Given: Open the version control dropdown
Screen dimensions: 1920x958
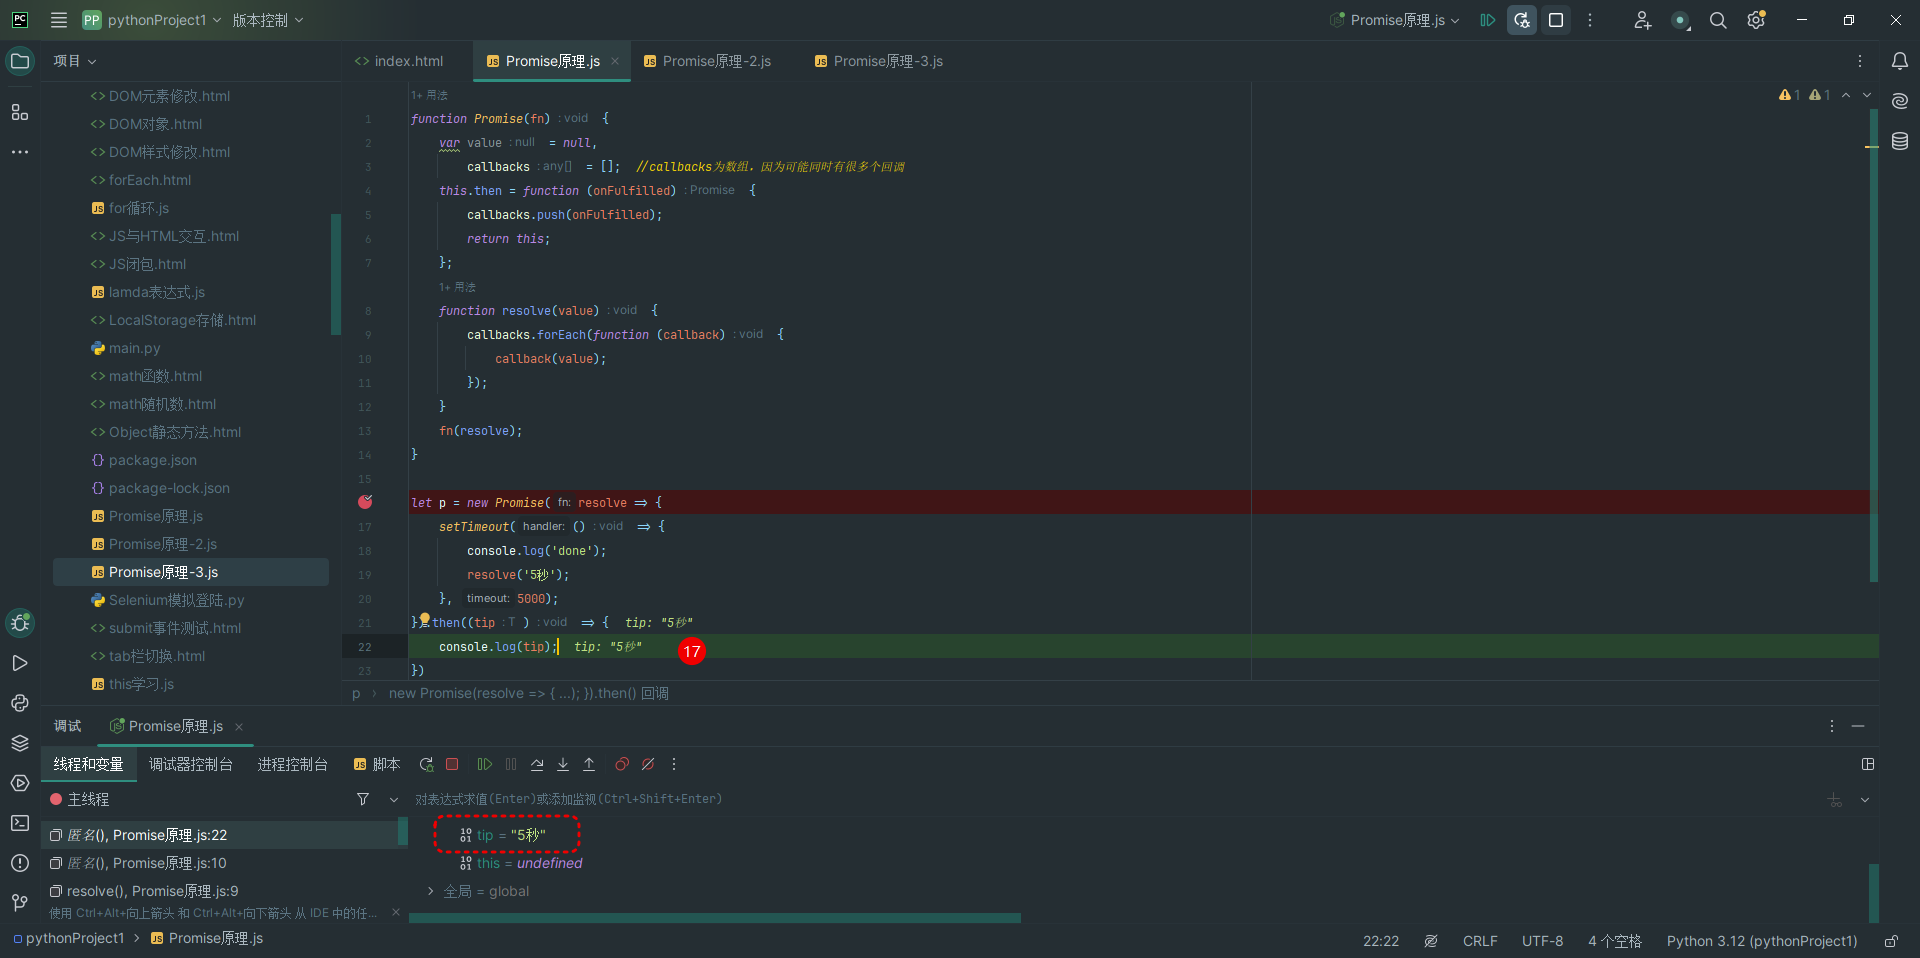Looking at the screenshot, I should [268, 20].
